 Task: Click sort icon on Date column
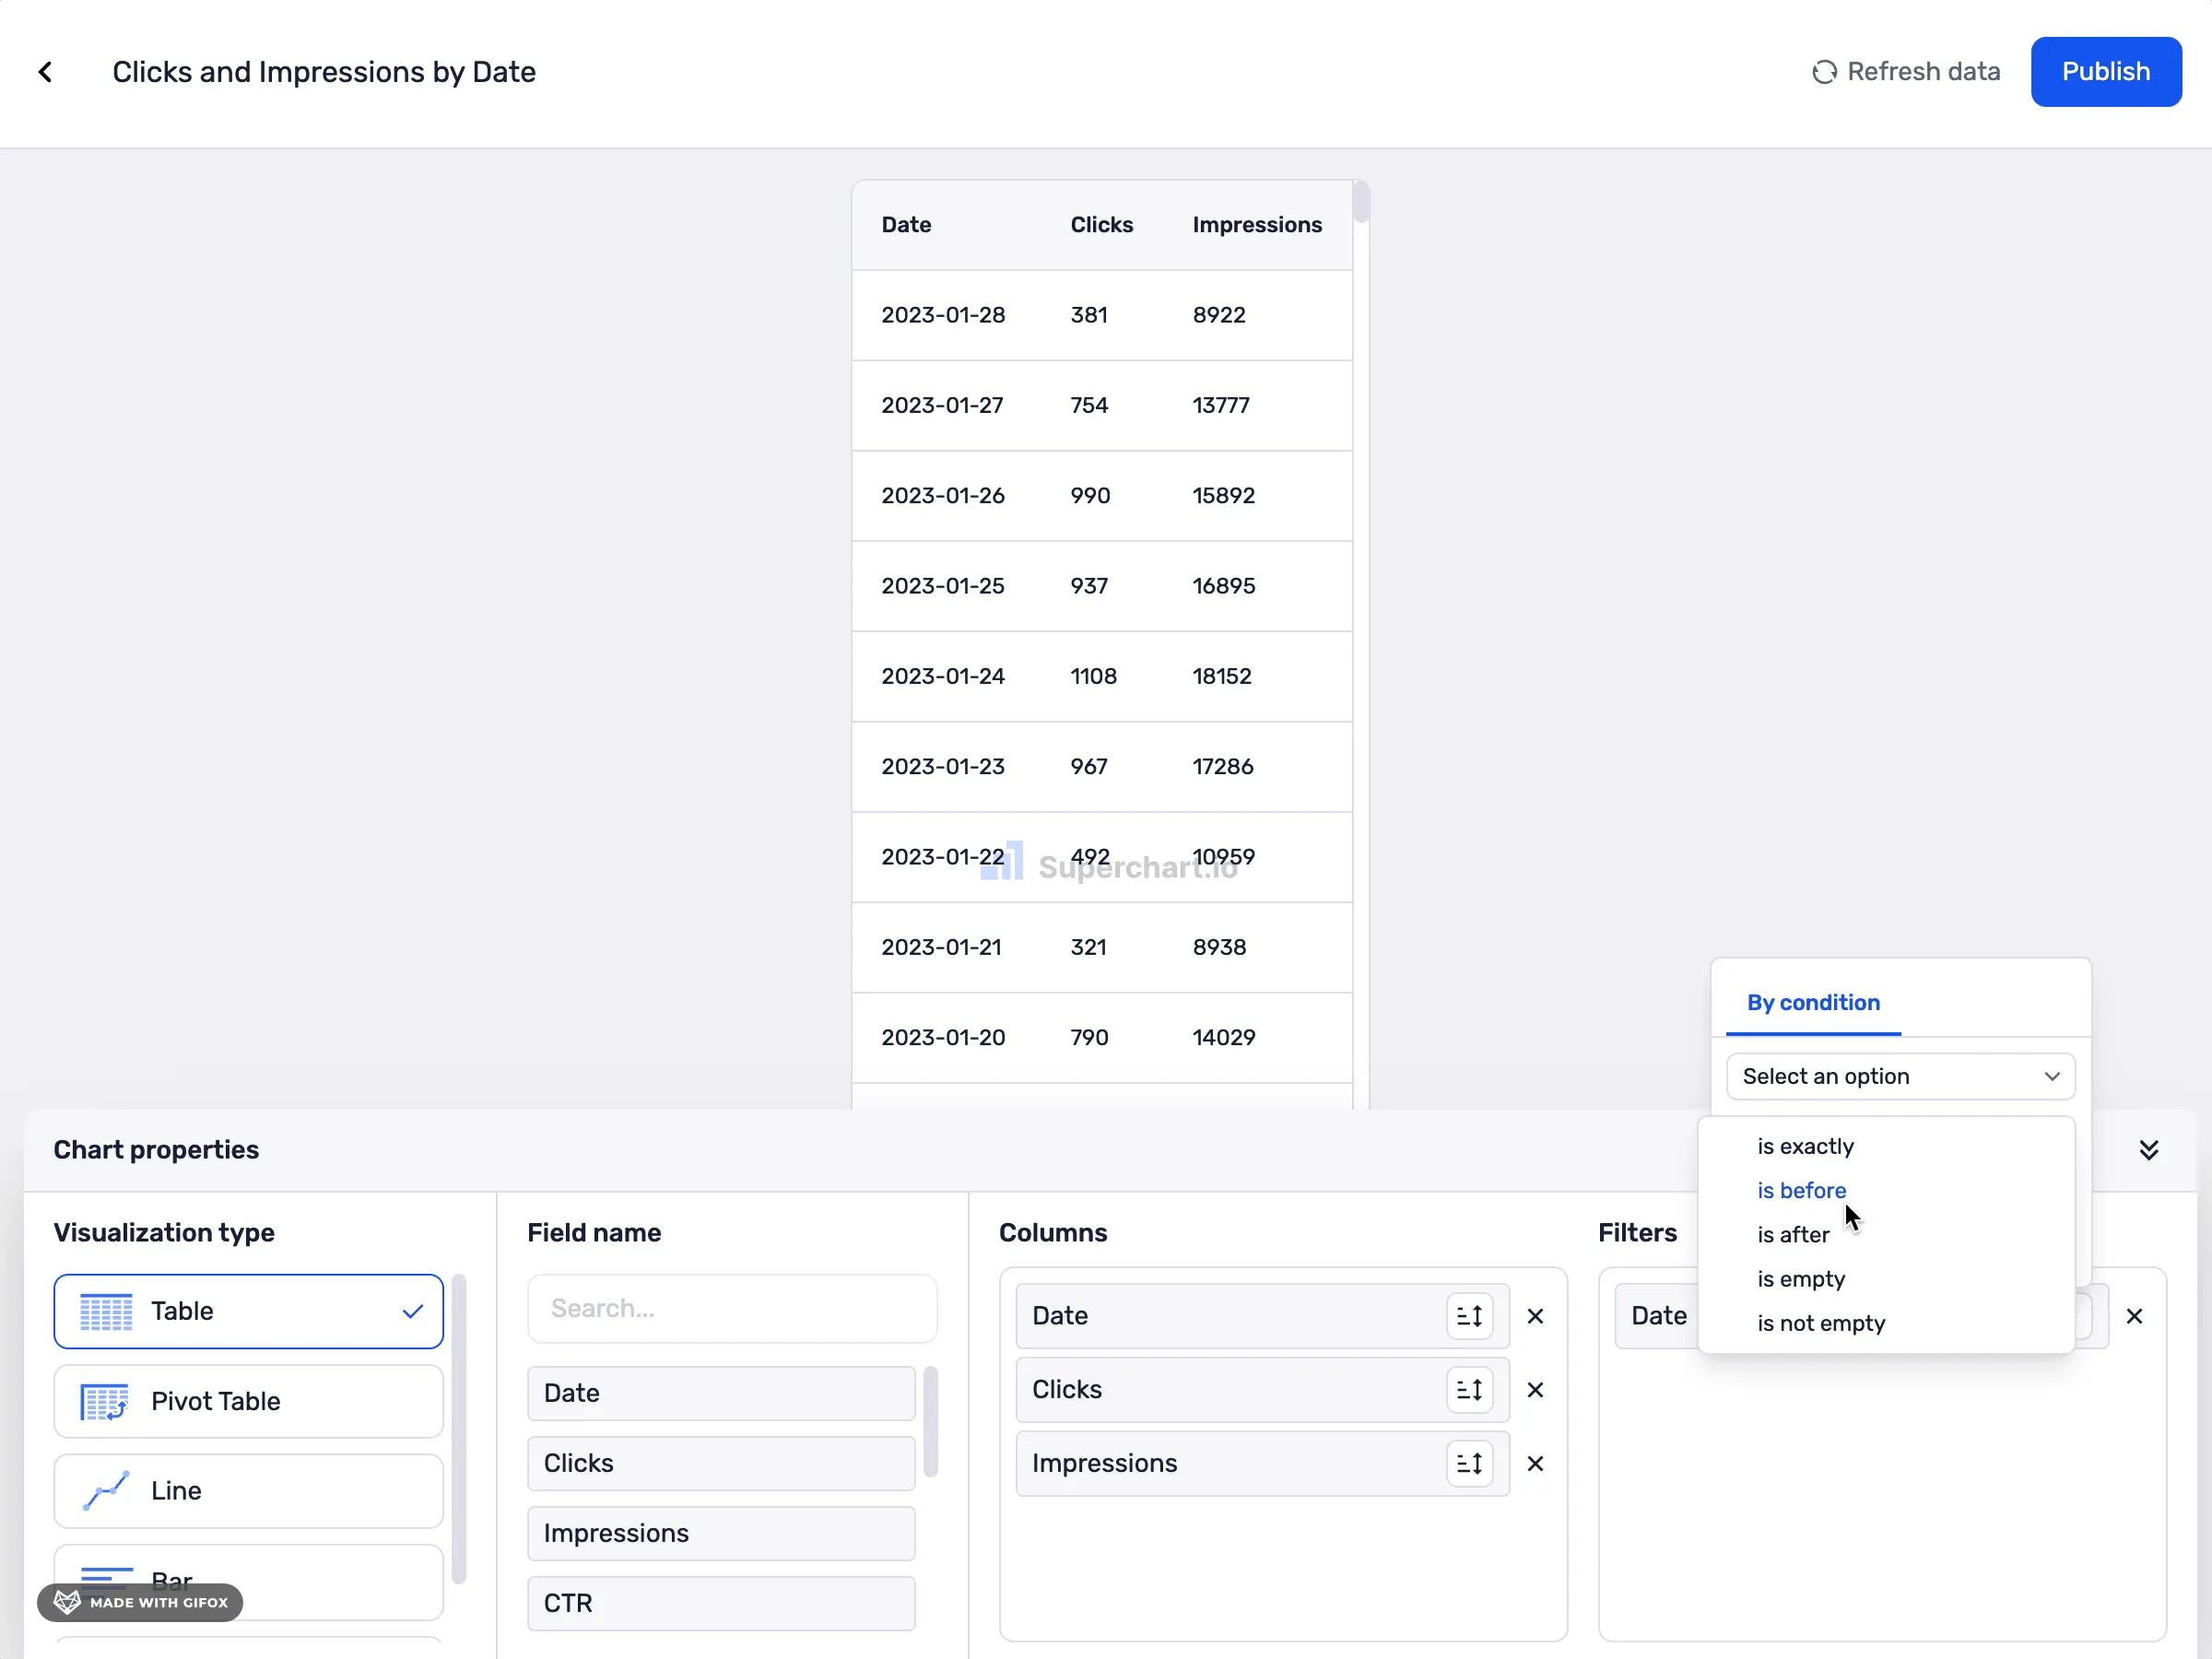(1469, 1315)
